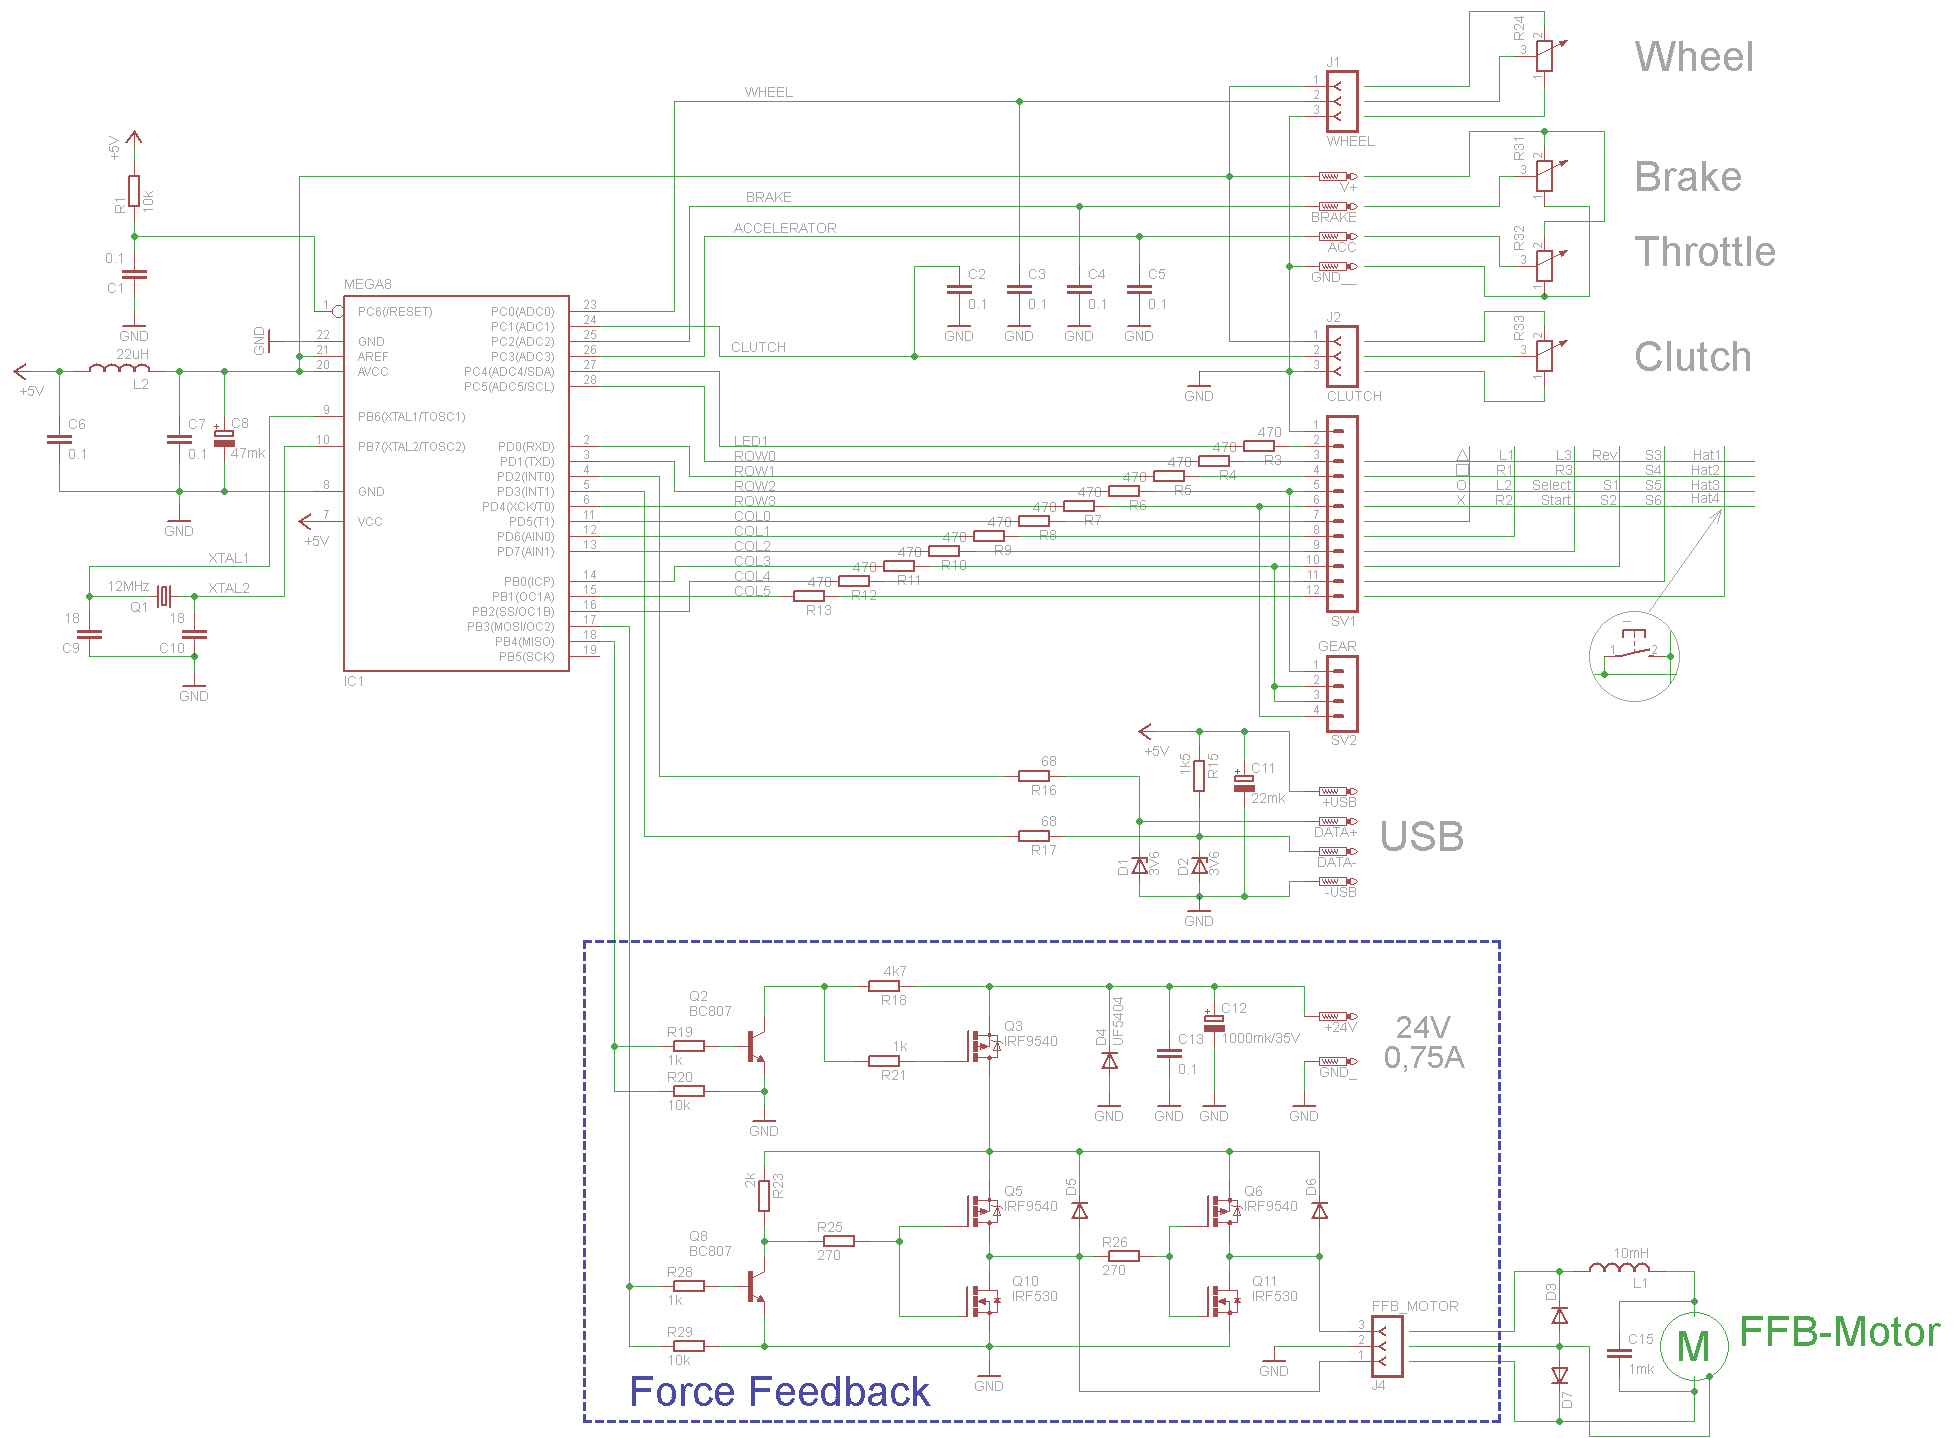Viewport: 1956px width, 1438px height.
Task: Select the D2 3V6 zener diode
Action: pos(1199,866)
